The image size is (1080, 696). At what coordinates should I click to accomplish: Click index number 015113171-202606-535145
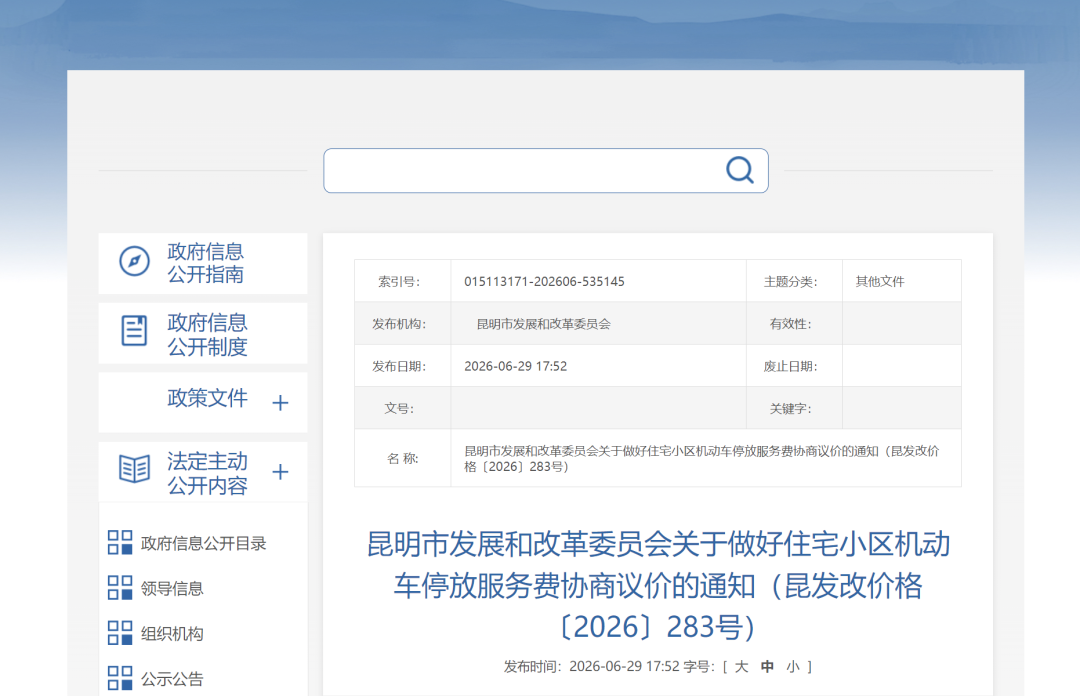pos(544,281)
